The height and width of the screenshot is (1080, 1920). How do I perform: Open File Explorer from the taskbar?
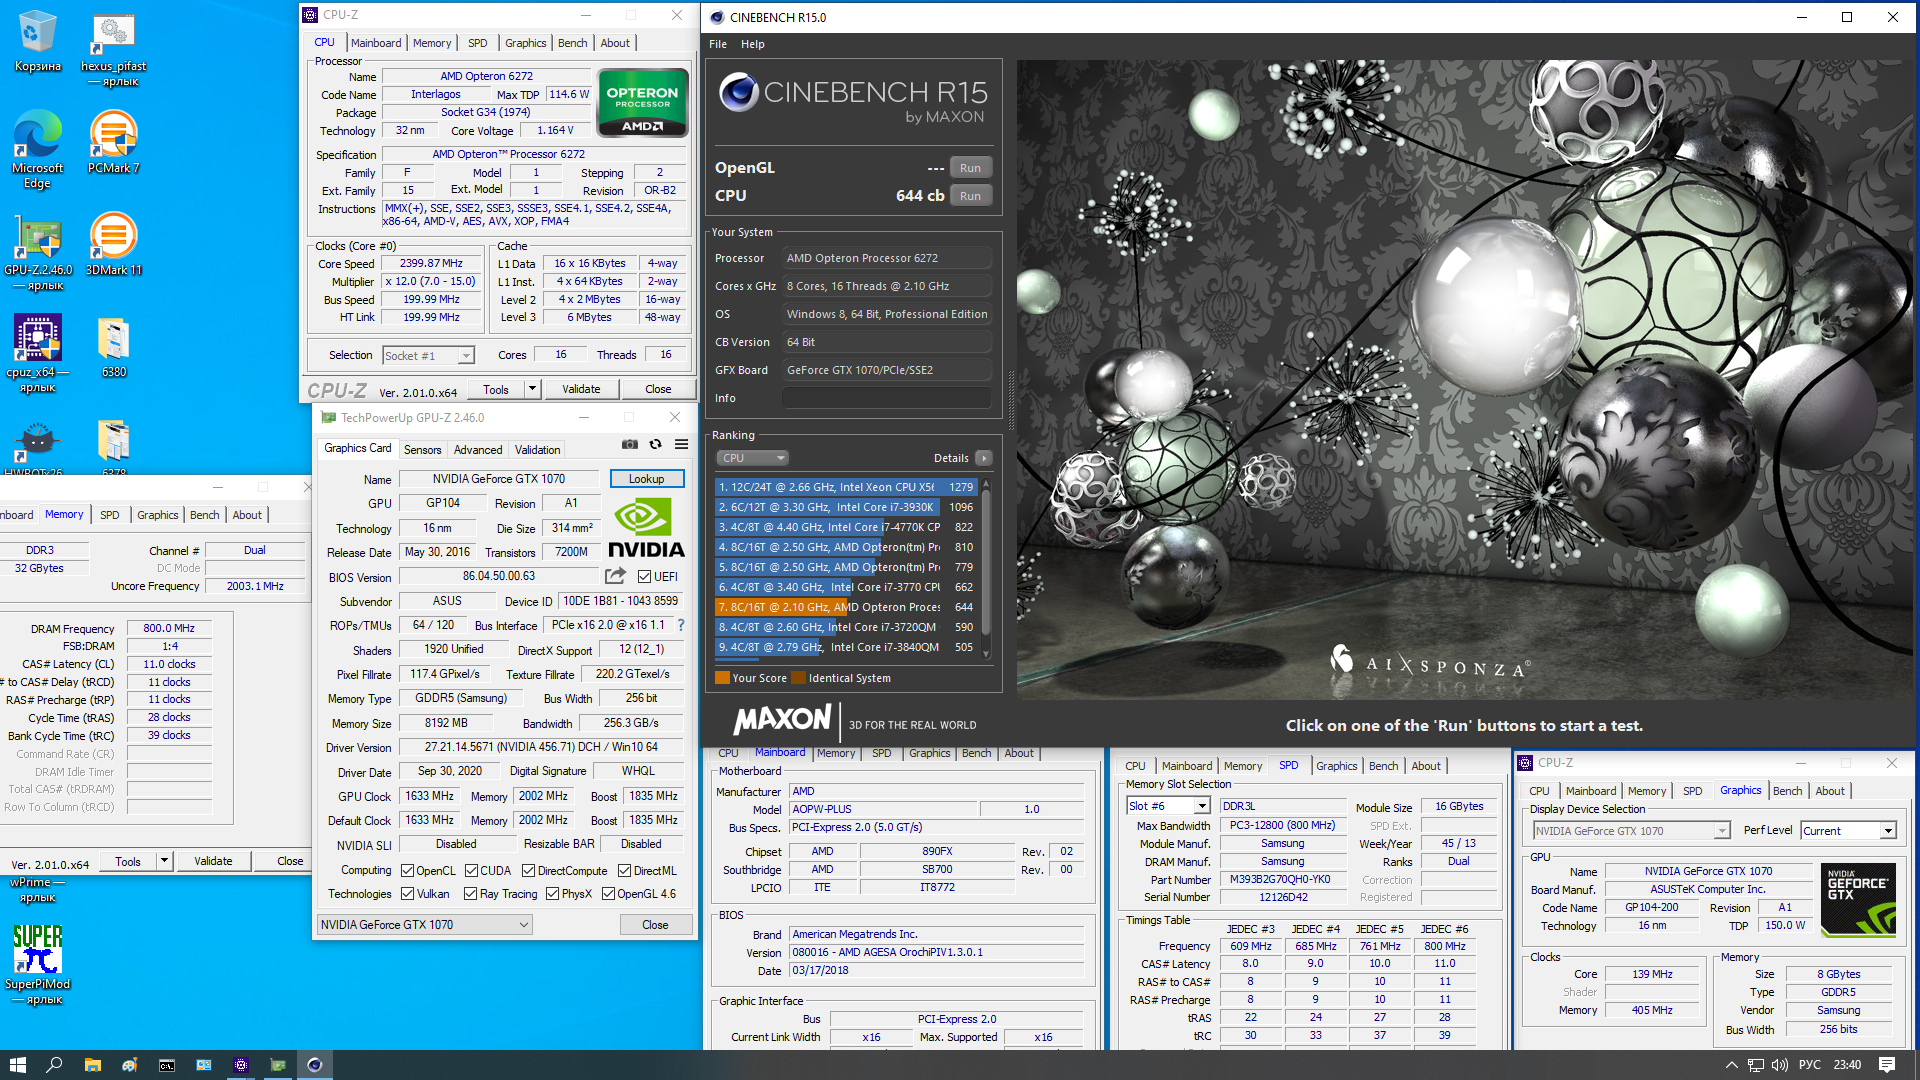click(92, 1065)
